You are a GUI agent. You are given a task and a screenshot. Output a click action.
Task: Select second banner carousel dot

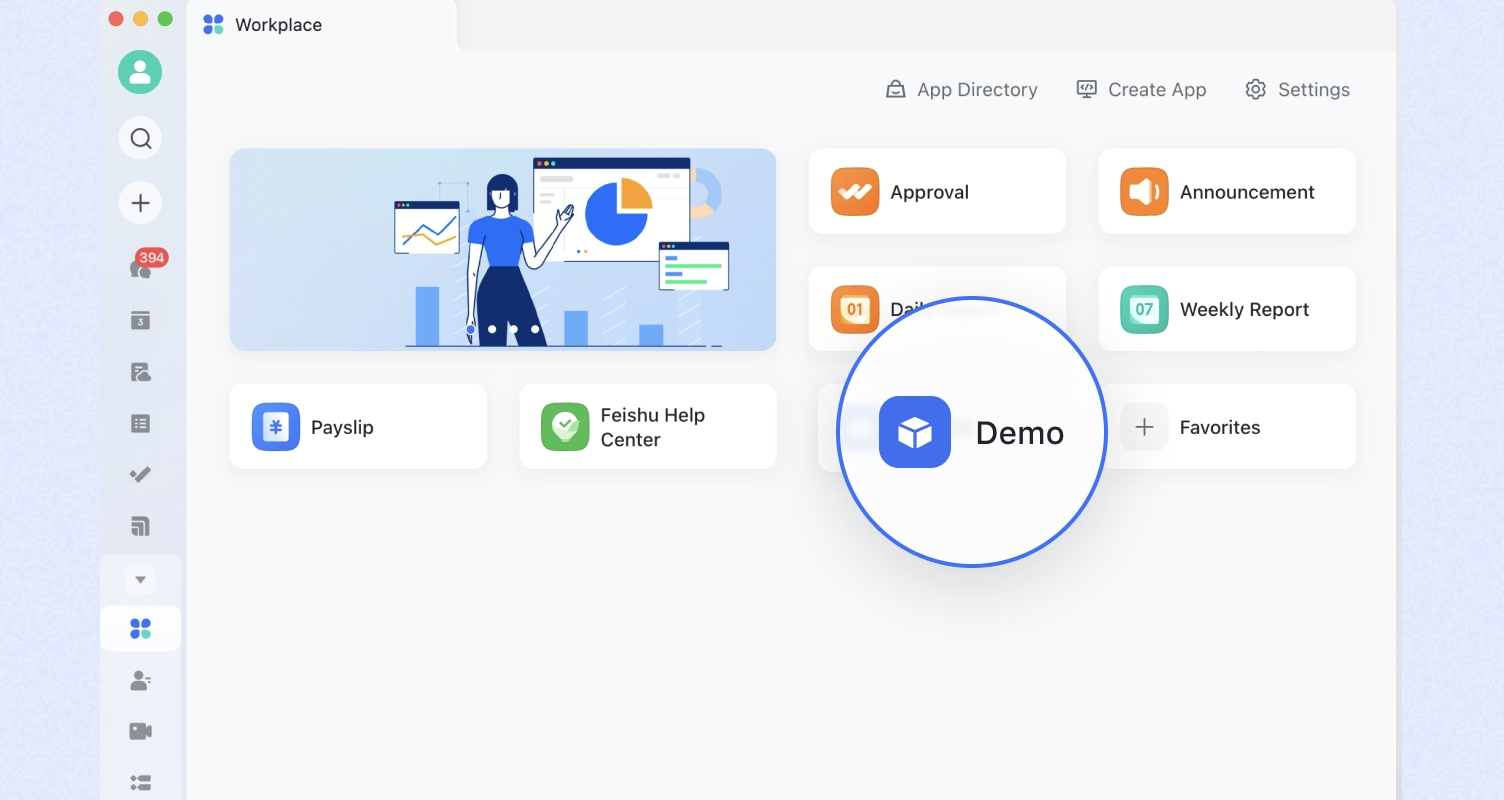coord(492,329)
